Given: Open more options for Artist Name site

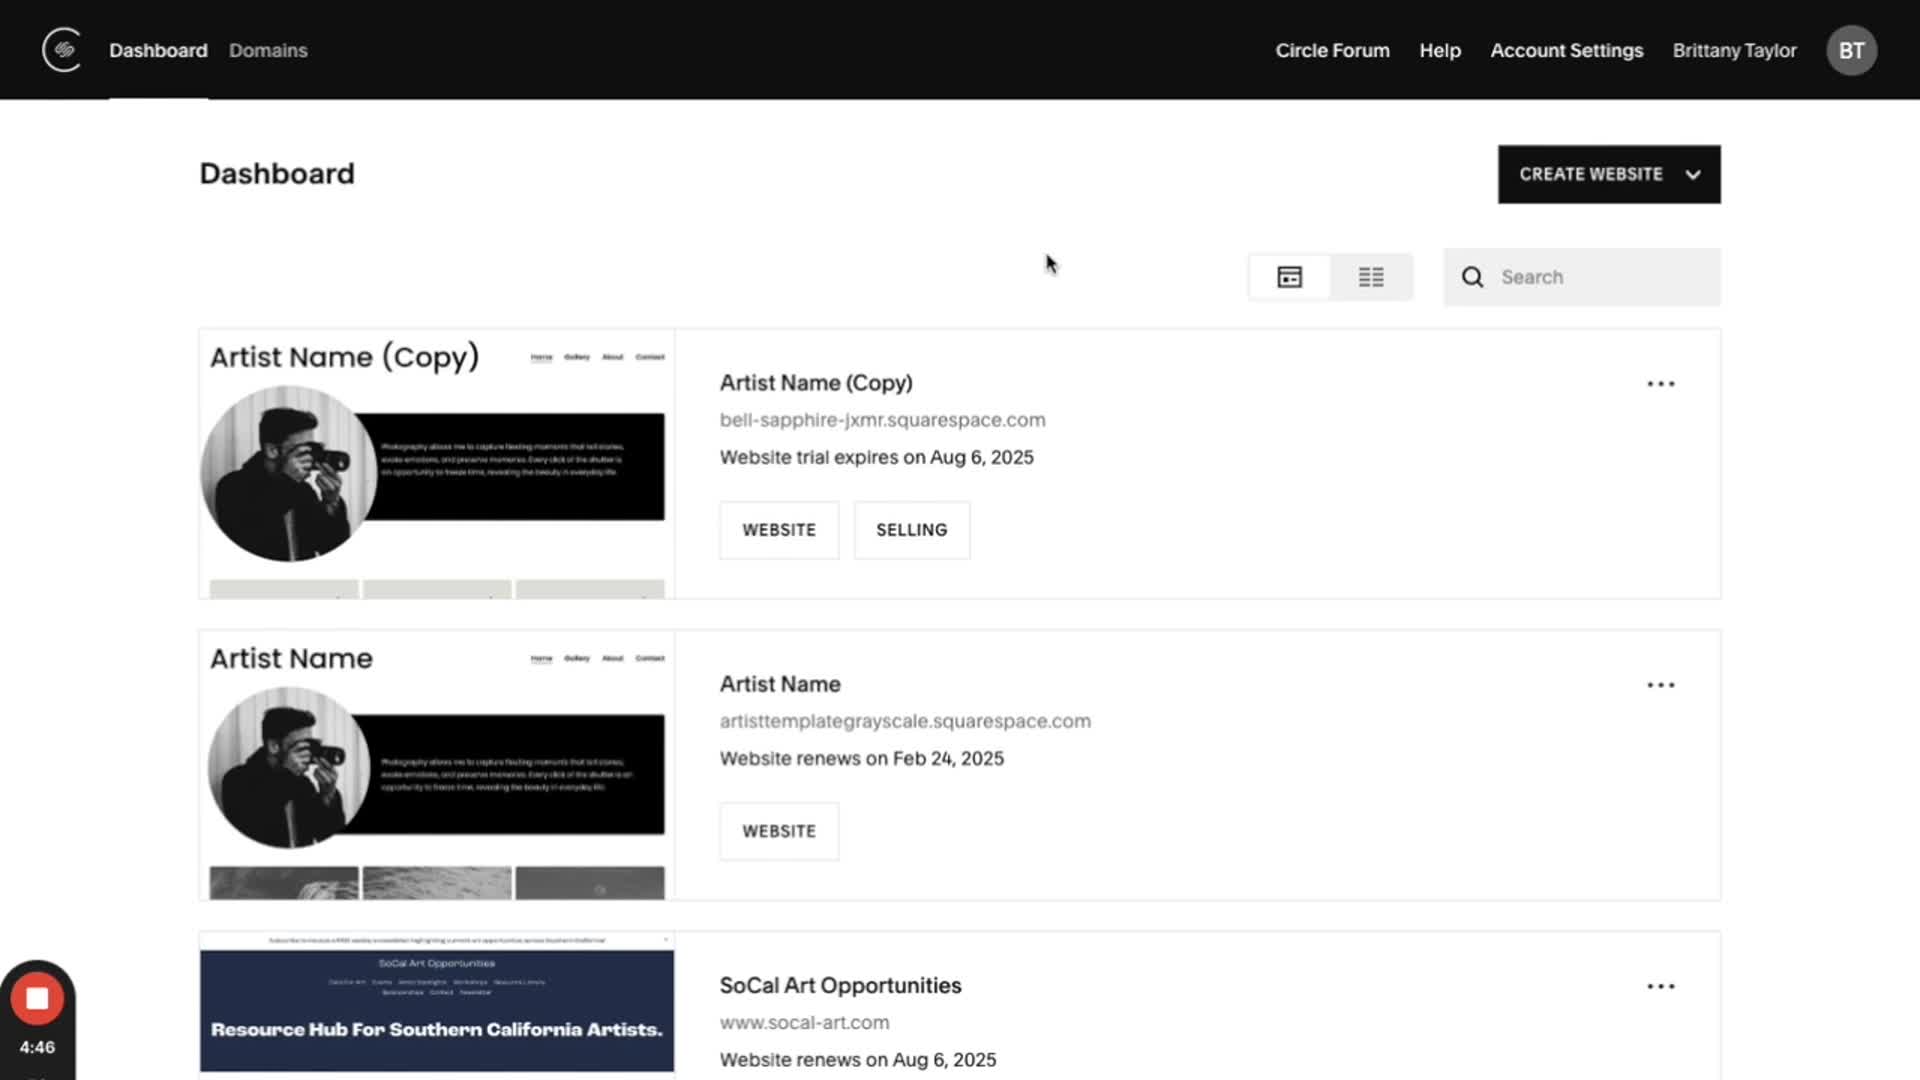Looking at the screenshot, I should click(1661, 685).
